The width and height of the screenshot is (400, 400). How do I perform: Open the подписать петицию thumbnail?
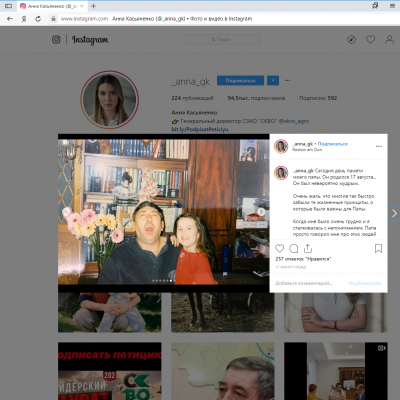[x=109, y=371]
